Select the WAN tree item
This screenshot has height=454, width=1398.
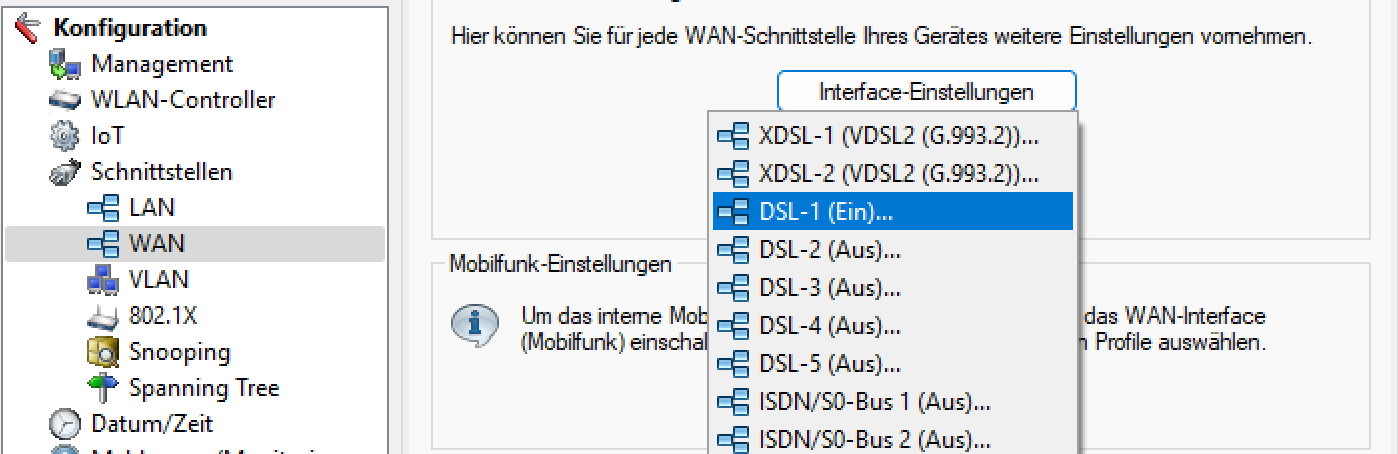[156, 244]
